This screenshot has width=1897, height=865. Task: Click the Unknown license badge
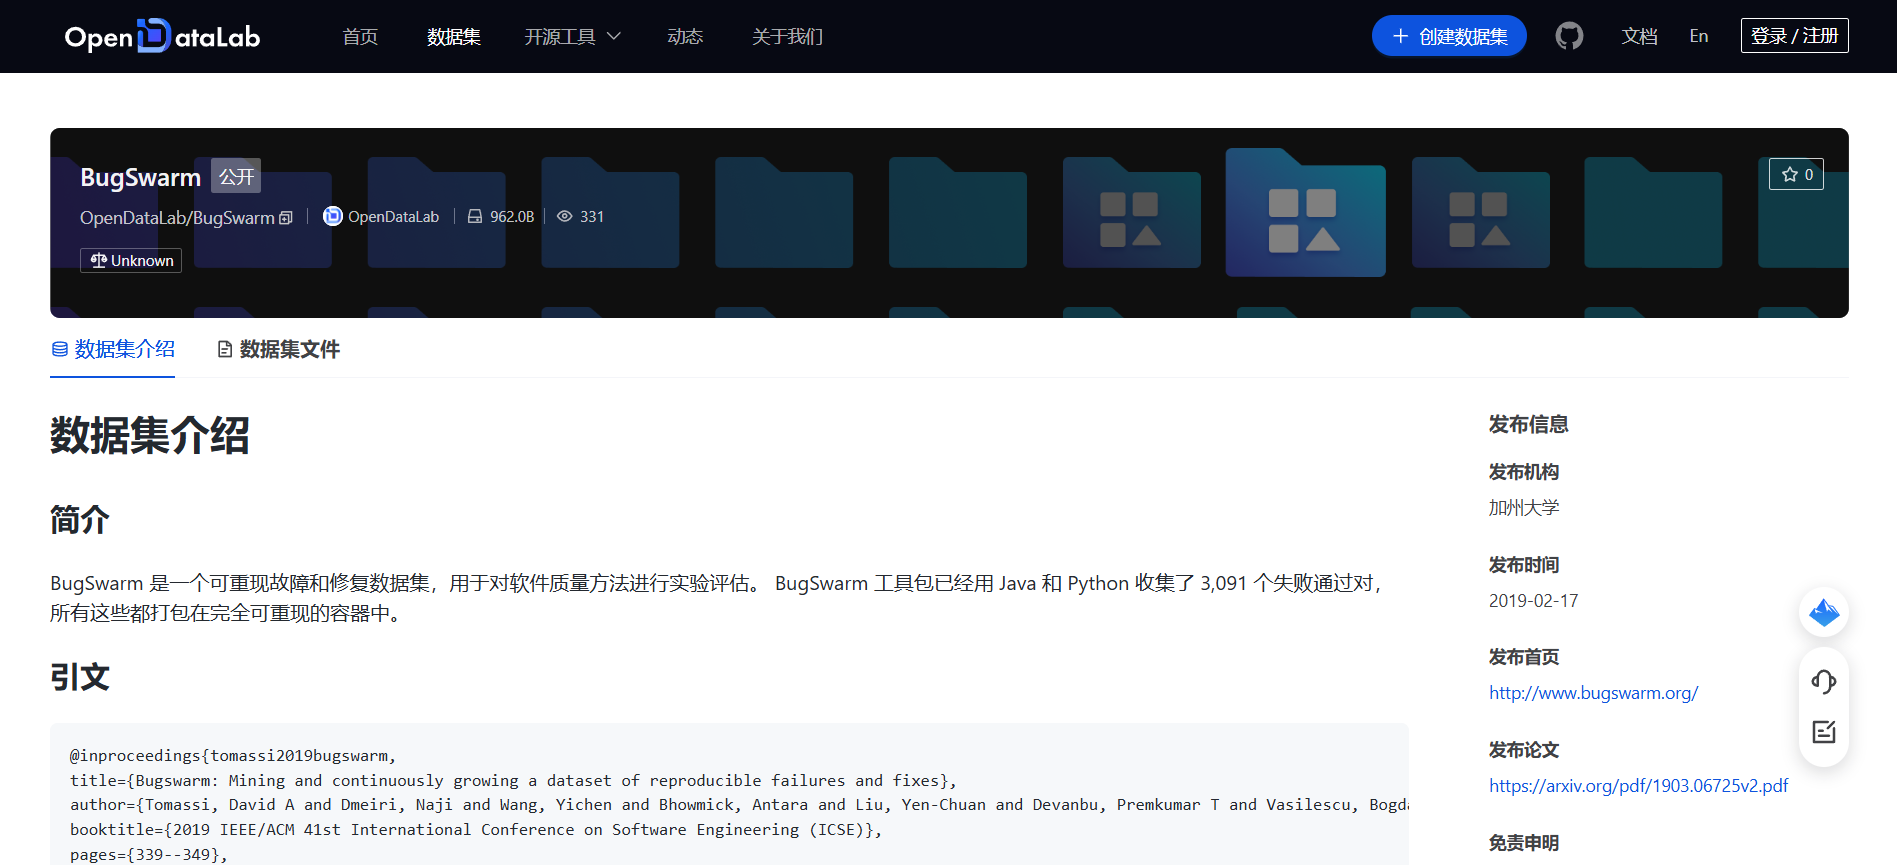coord(131,260)
